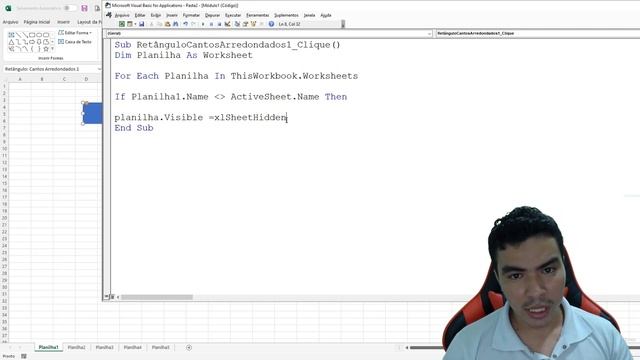Click the Name Box showing Retângulo: Cantos Arredondados 1
This screenshot has width=640, height=360.
tap(50, 69)
